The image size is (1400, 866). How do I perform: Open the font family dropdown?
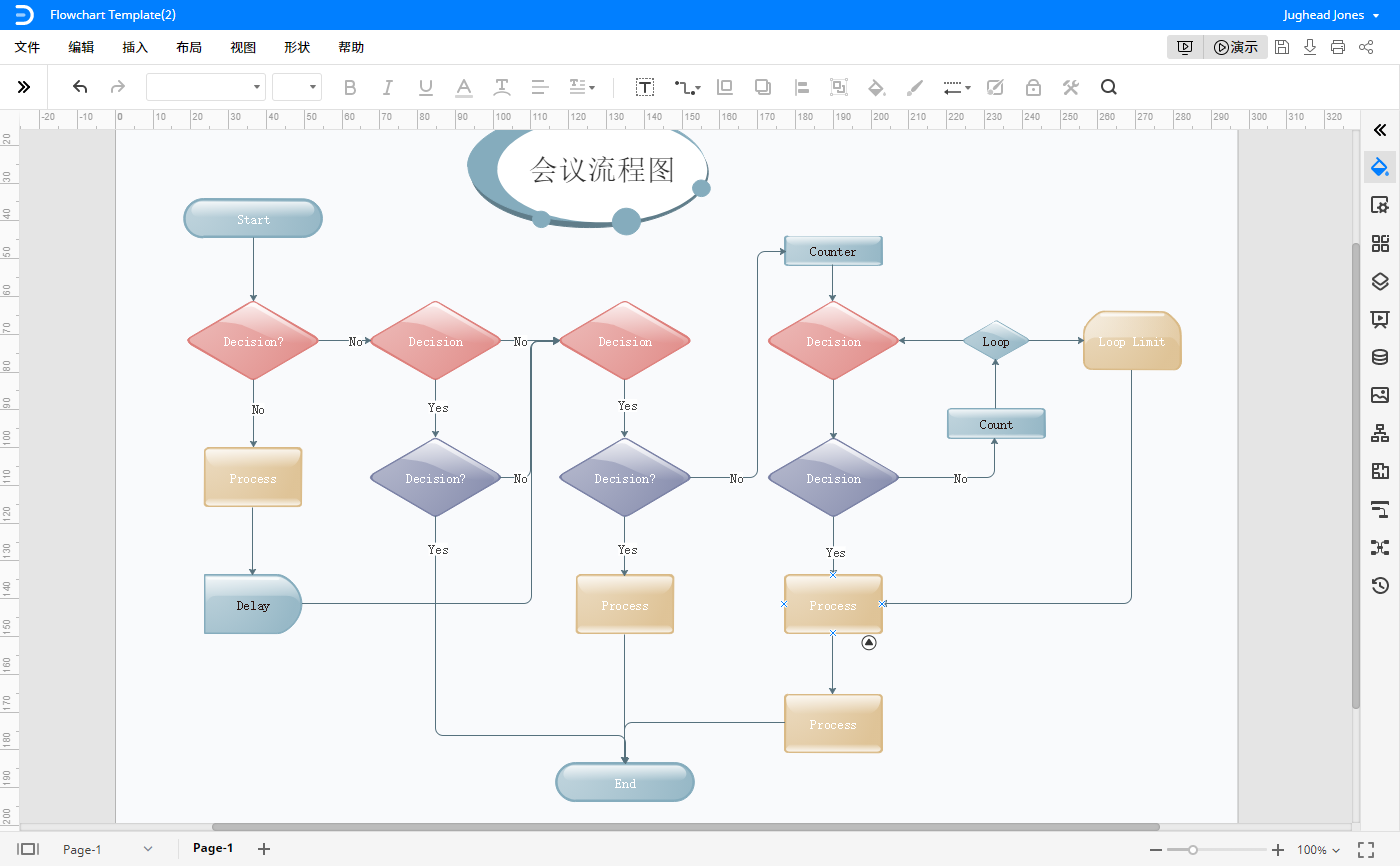point(206,88)
